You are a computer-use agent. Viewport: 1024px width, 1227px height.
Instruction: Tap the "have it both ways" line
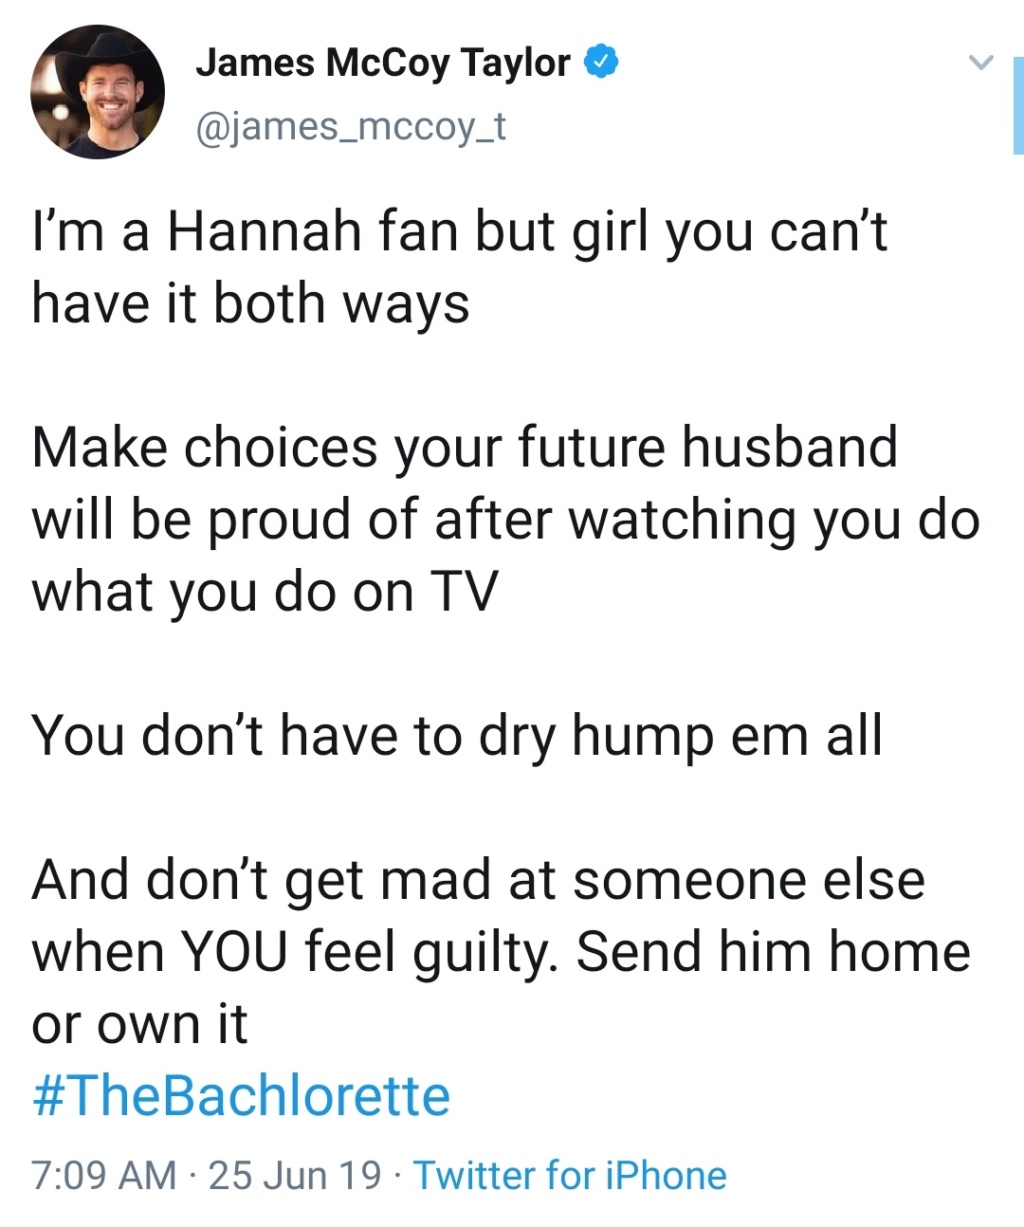(250, 305)
